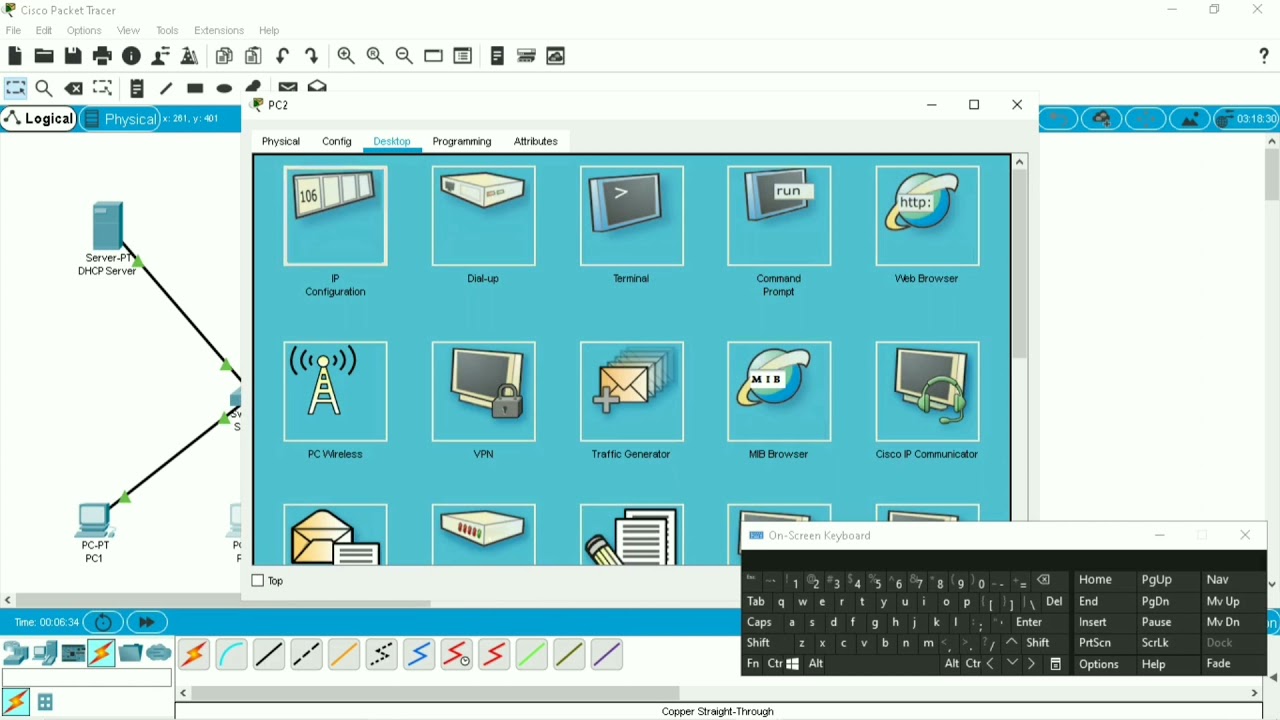Toggle Caps key on On-Screen Keyboard
Screen dimensions: 1280x720
760,623
